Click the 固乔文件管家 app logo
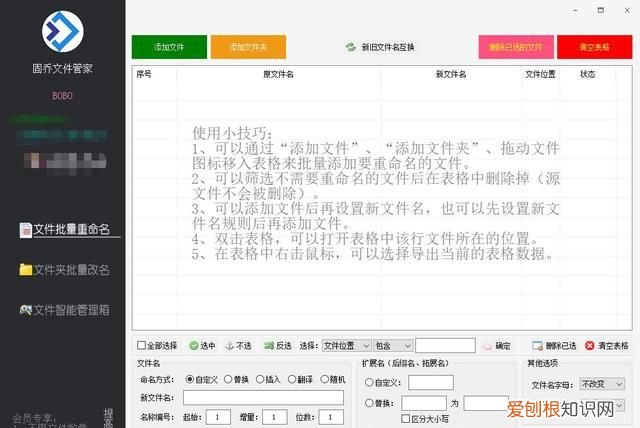Image resolution: width=640 pixels, height=428 pixels. click(63, 33)
